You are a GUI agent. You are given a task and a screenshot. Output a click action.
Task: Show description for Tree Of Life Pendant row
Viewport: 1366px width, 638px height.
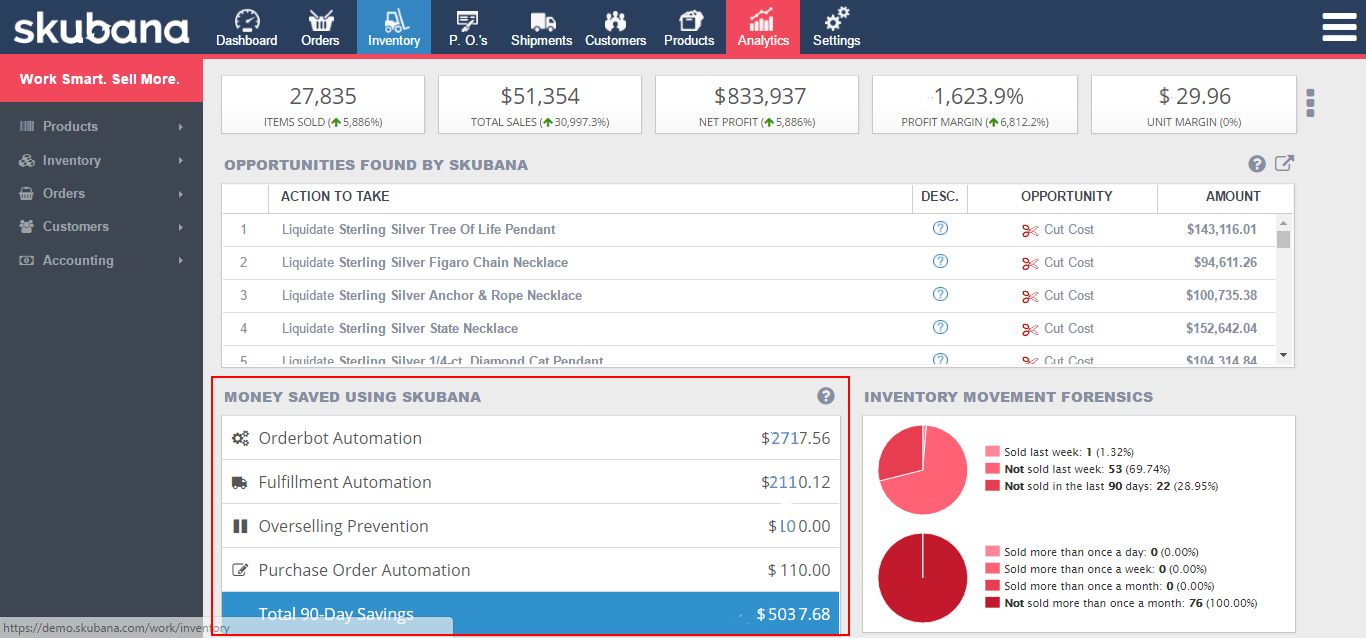click(x=940, y=228)
